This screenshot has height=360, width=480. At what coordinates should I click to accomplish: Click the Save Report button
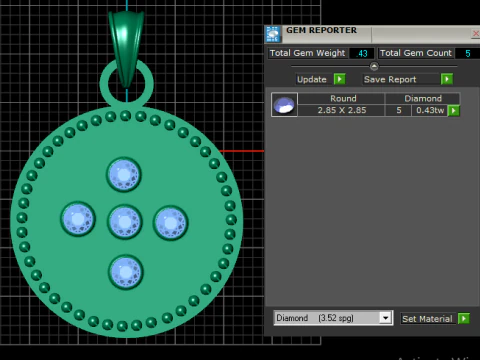401,79
